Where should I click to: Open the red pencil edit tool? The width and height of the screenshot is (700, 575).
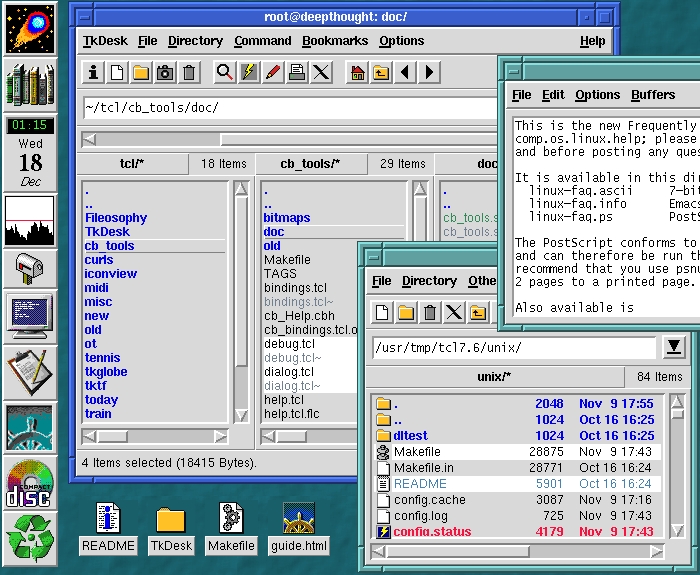point(273,72)
